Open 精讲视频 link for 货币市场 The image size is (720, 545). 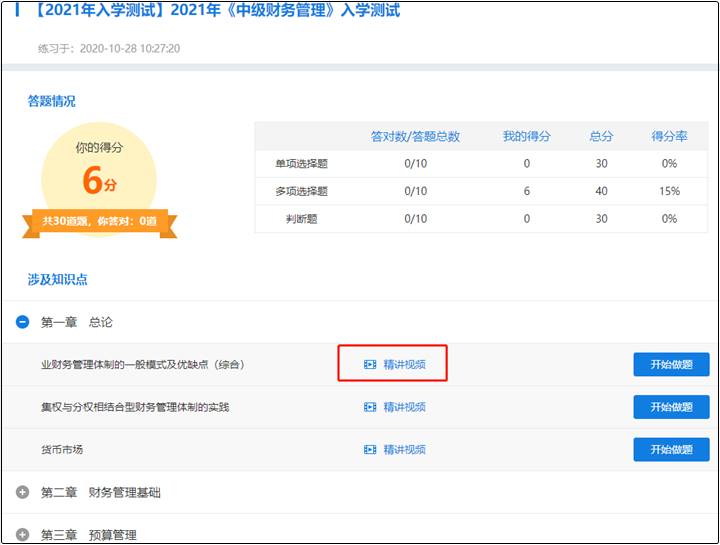(x=404, y=450)
